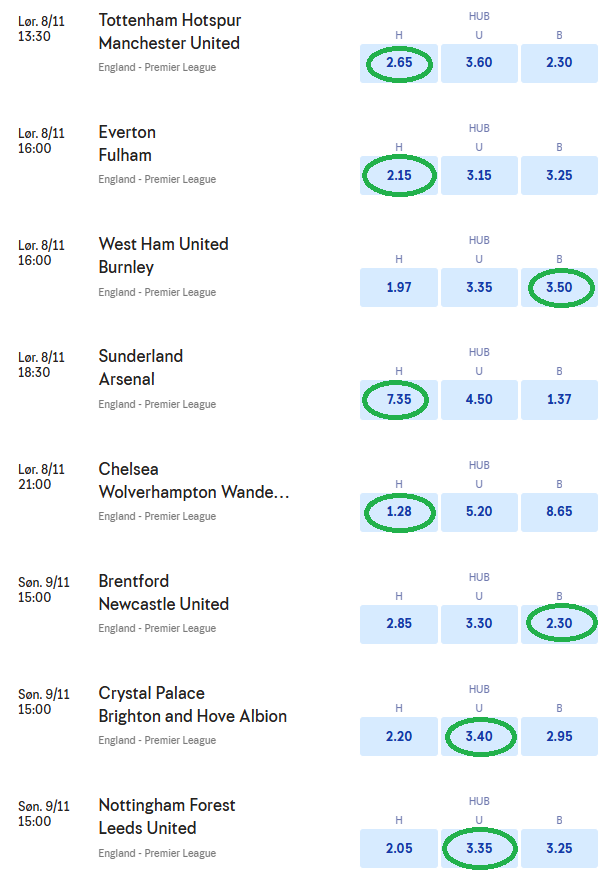605x891 pixels.
Task: Click the Everton team name
Action: pyautogui.click(x=127, y=132)
